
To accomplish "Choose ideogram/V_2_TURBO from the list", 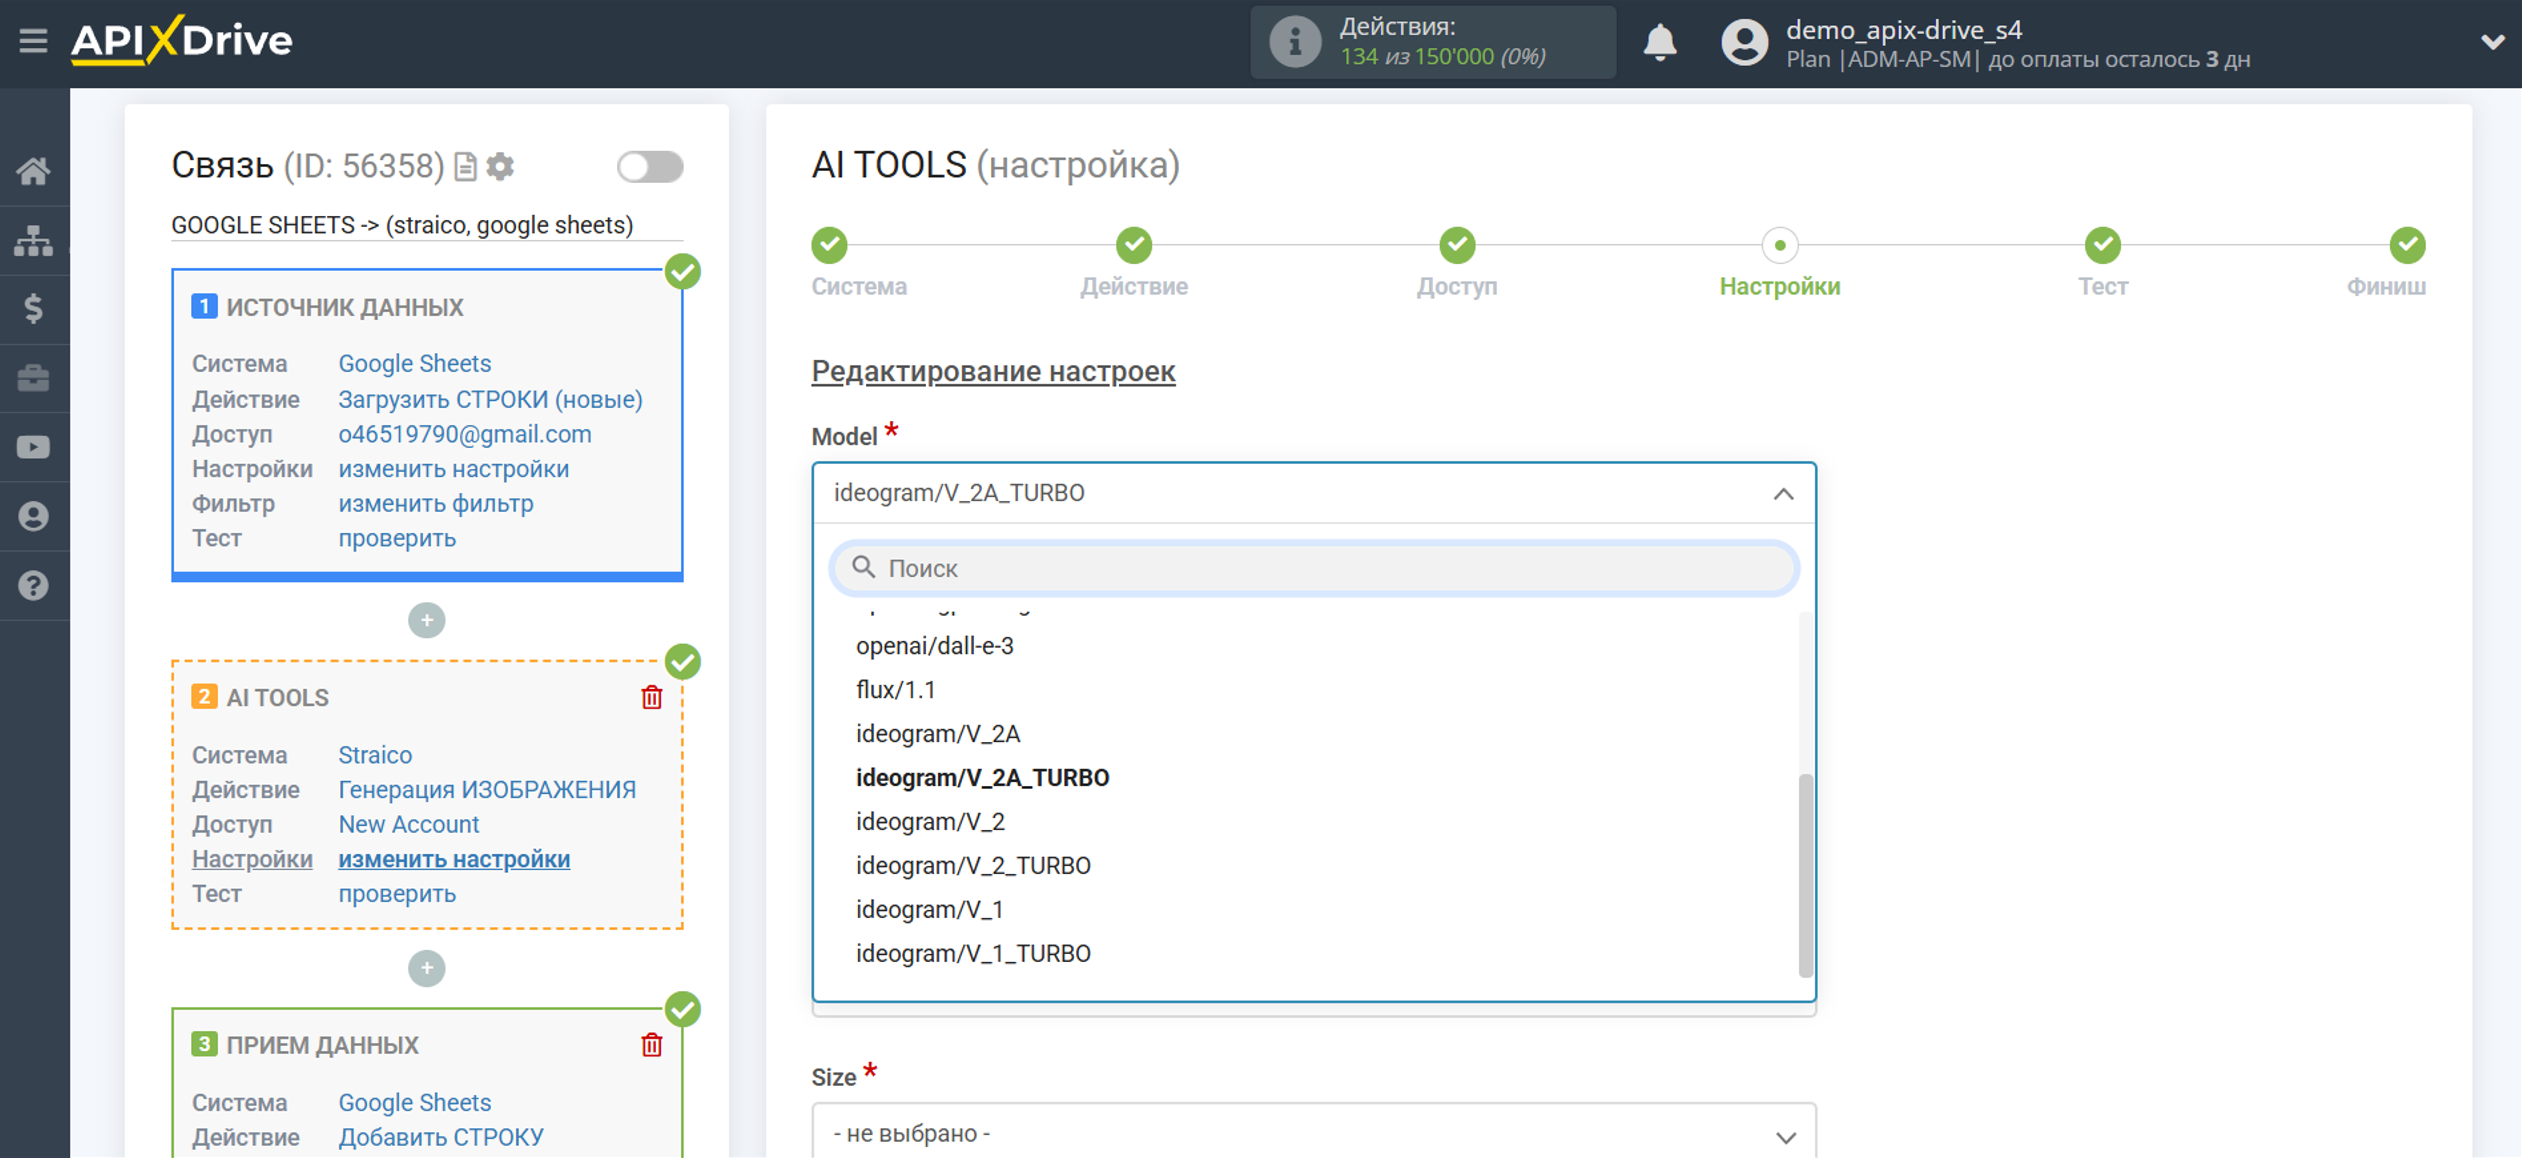I will pyautogui.click(x=972, y=865).
